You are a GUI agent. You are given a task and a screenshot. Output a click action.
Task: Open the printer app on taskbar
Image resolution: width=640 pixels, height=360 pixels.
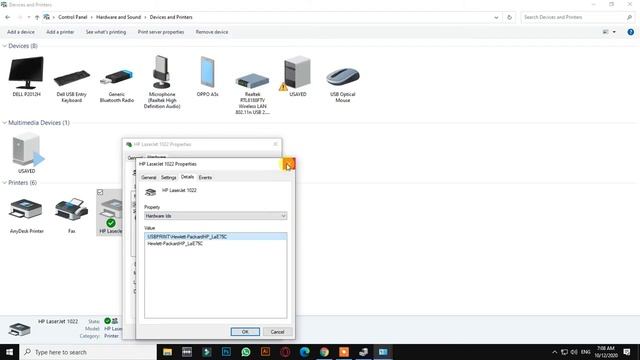tap(363, 352)
